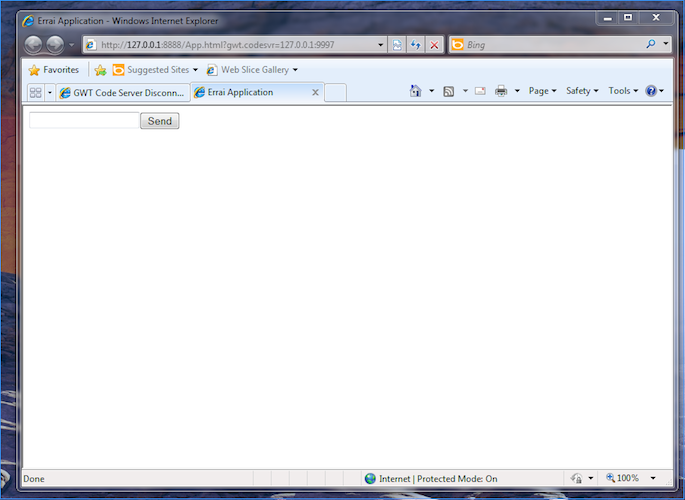This screenshot has width=685, height=500.
Task: Open Quick Tabs grid icon
Action: coord(35,93)
